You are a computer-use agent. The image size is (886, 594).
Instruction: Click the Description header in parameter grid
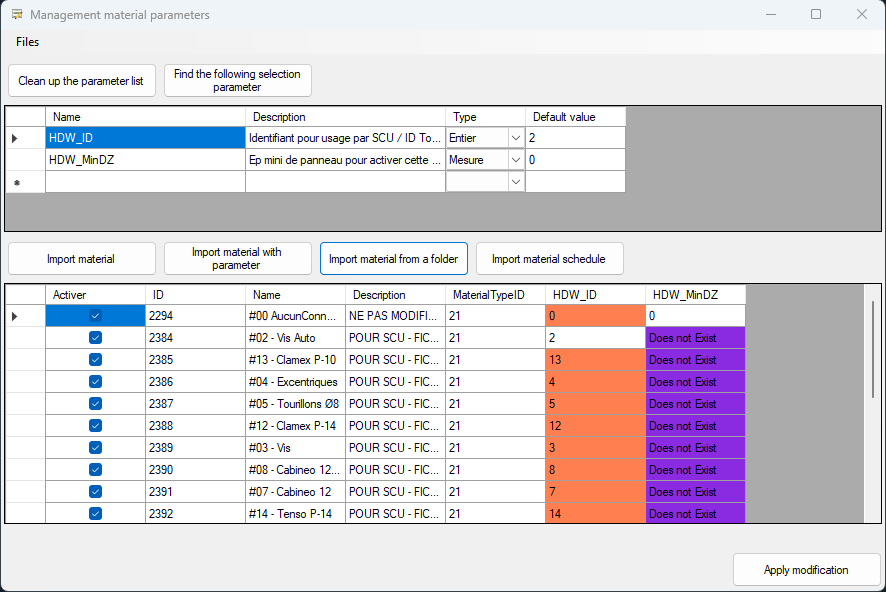pos(345,117)
